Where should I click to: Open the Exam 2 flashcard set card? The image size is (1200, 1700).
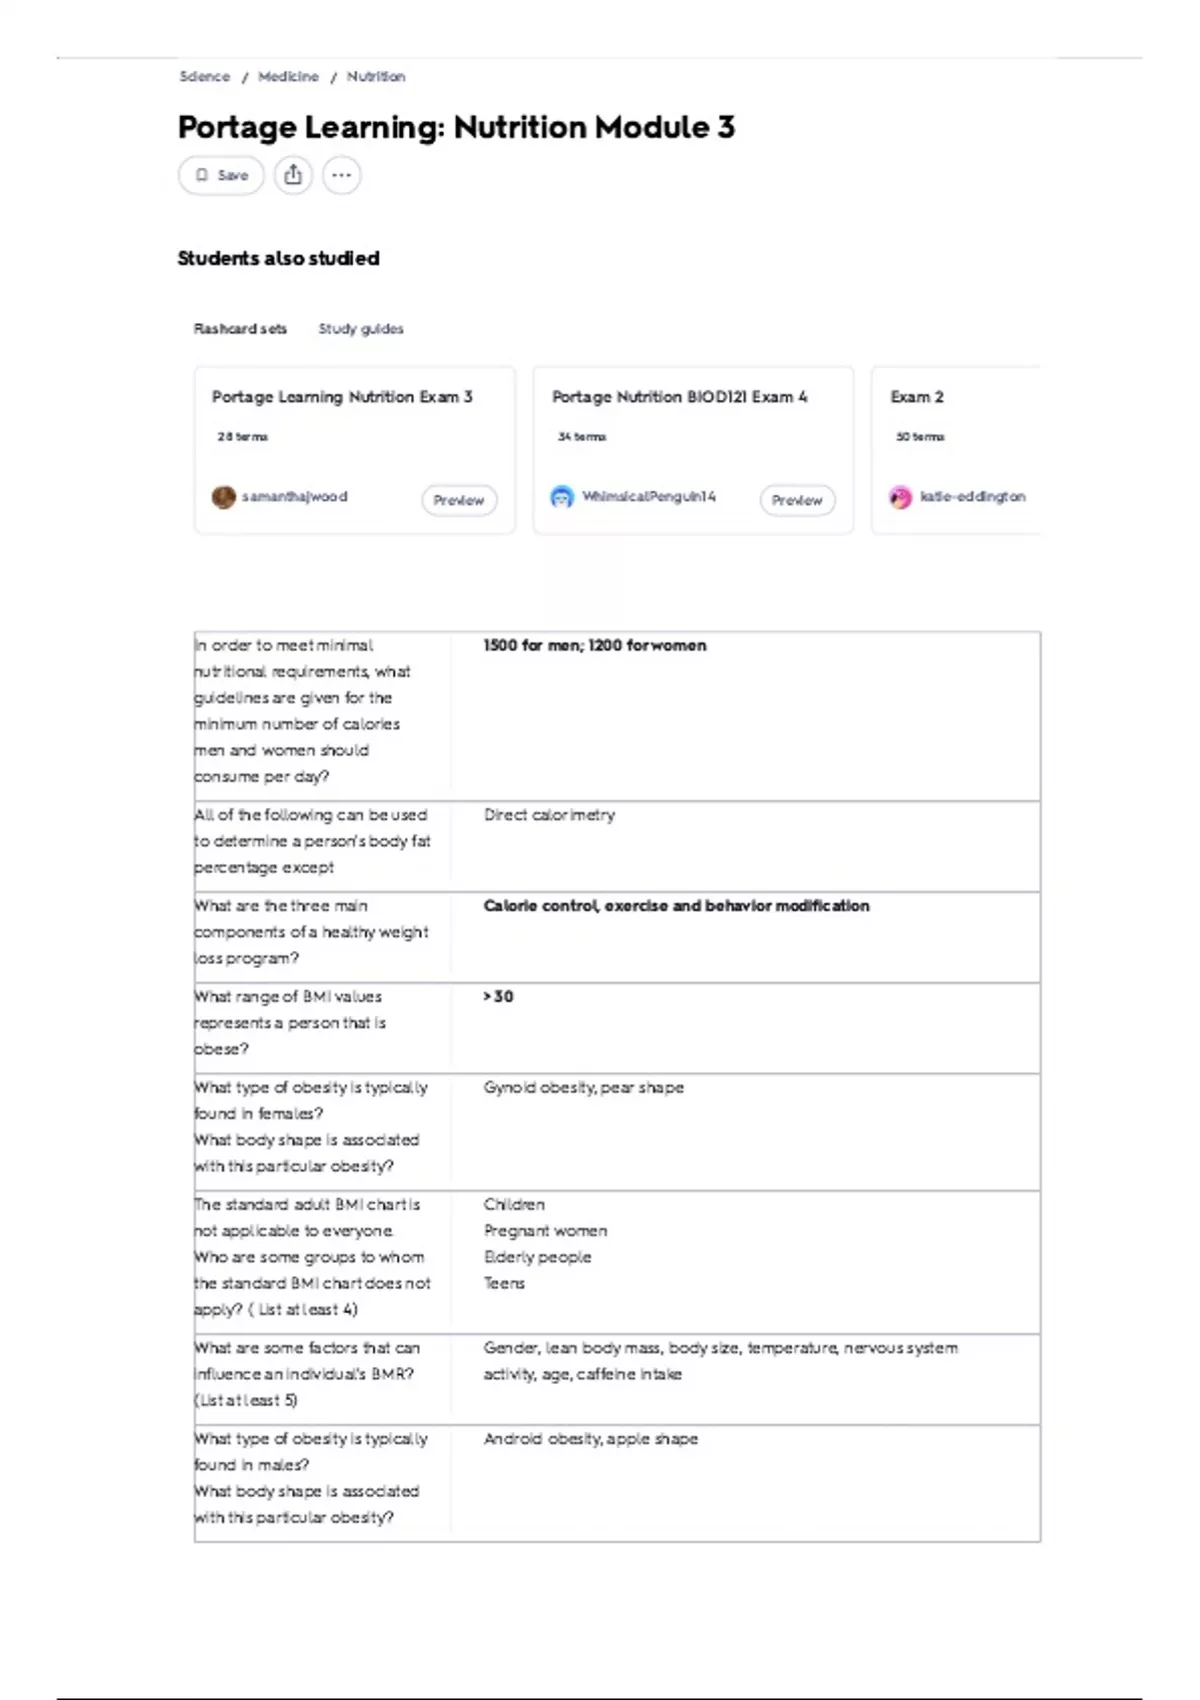click(x=956, y=450)
